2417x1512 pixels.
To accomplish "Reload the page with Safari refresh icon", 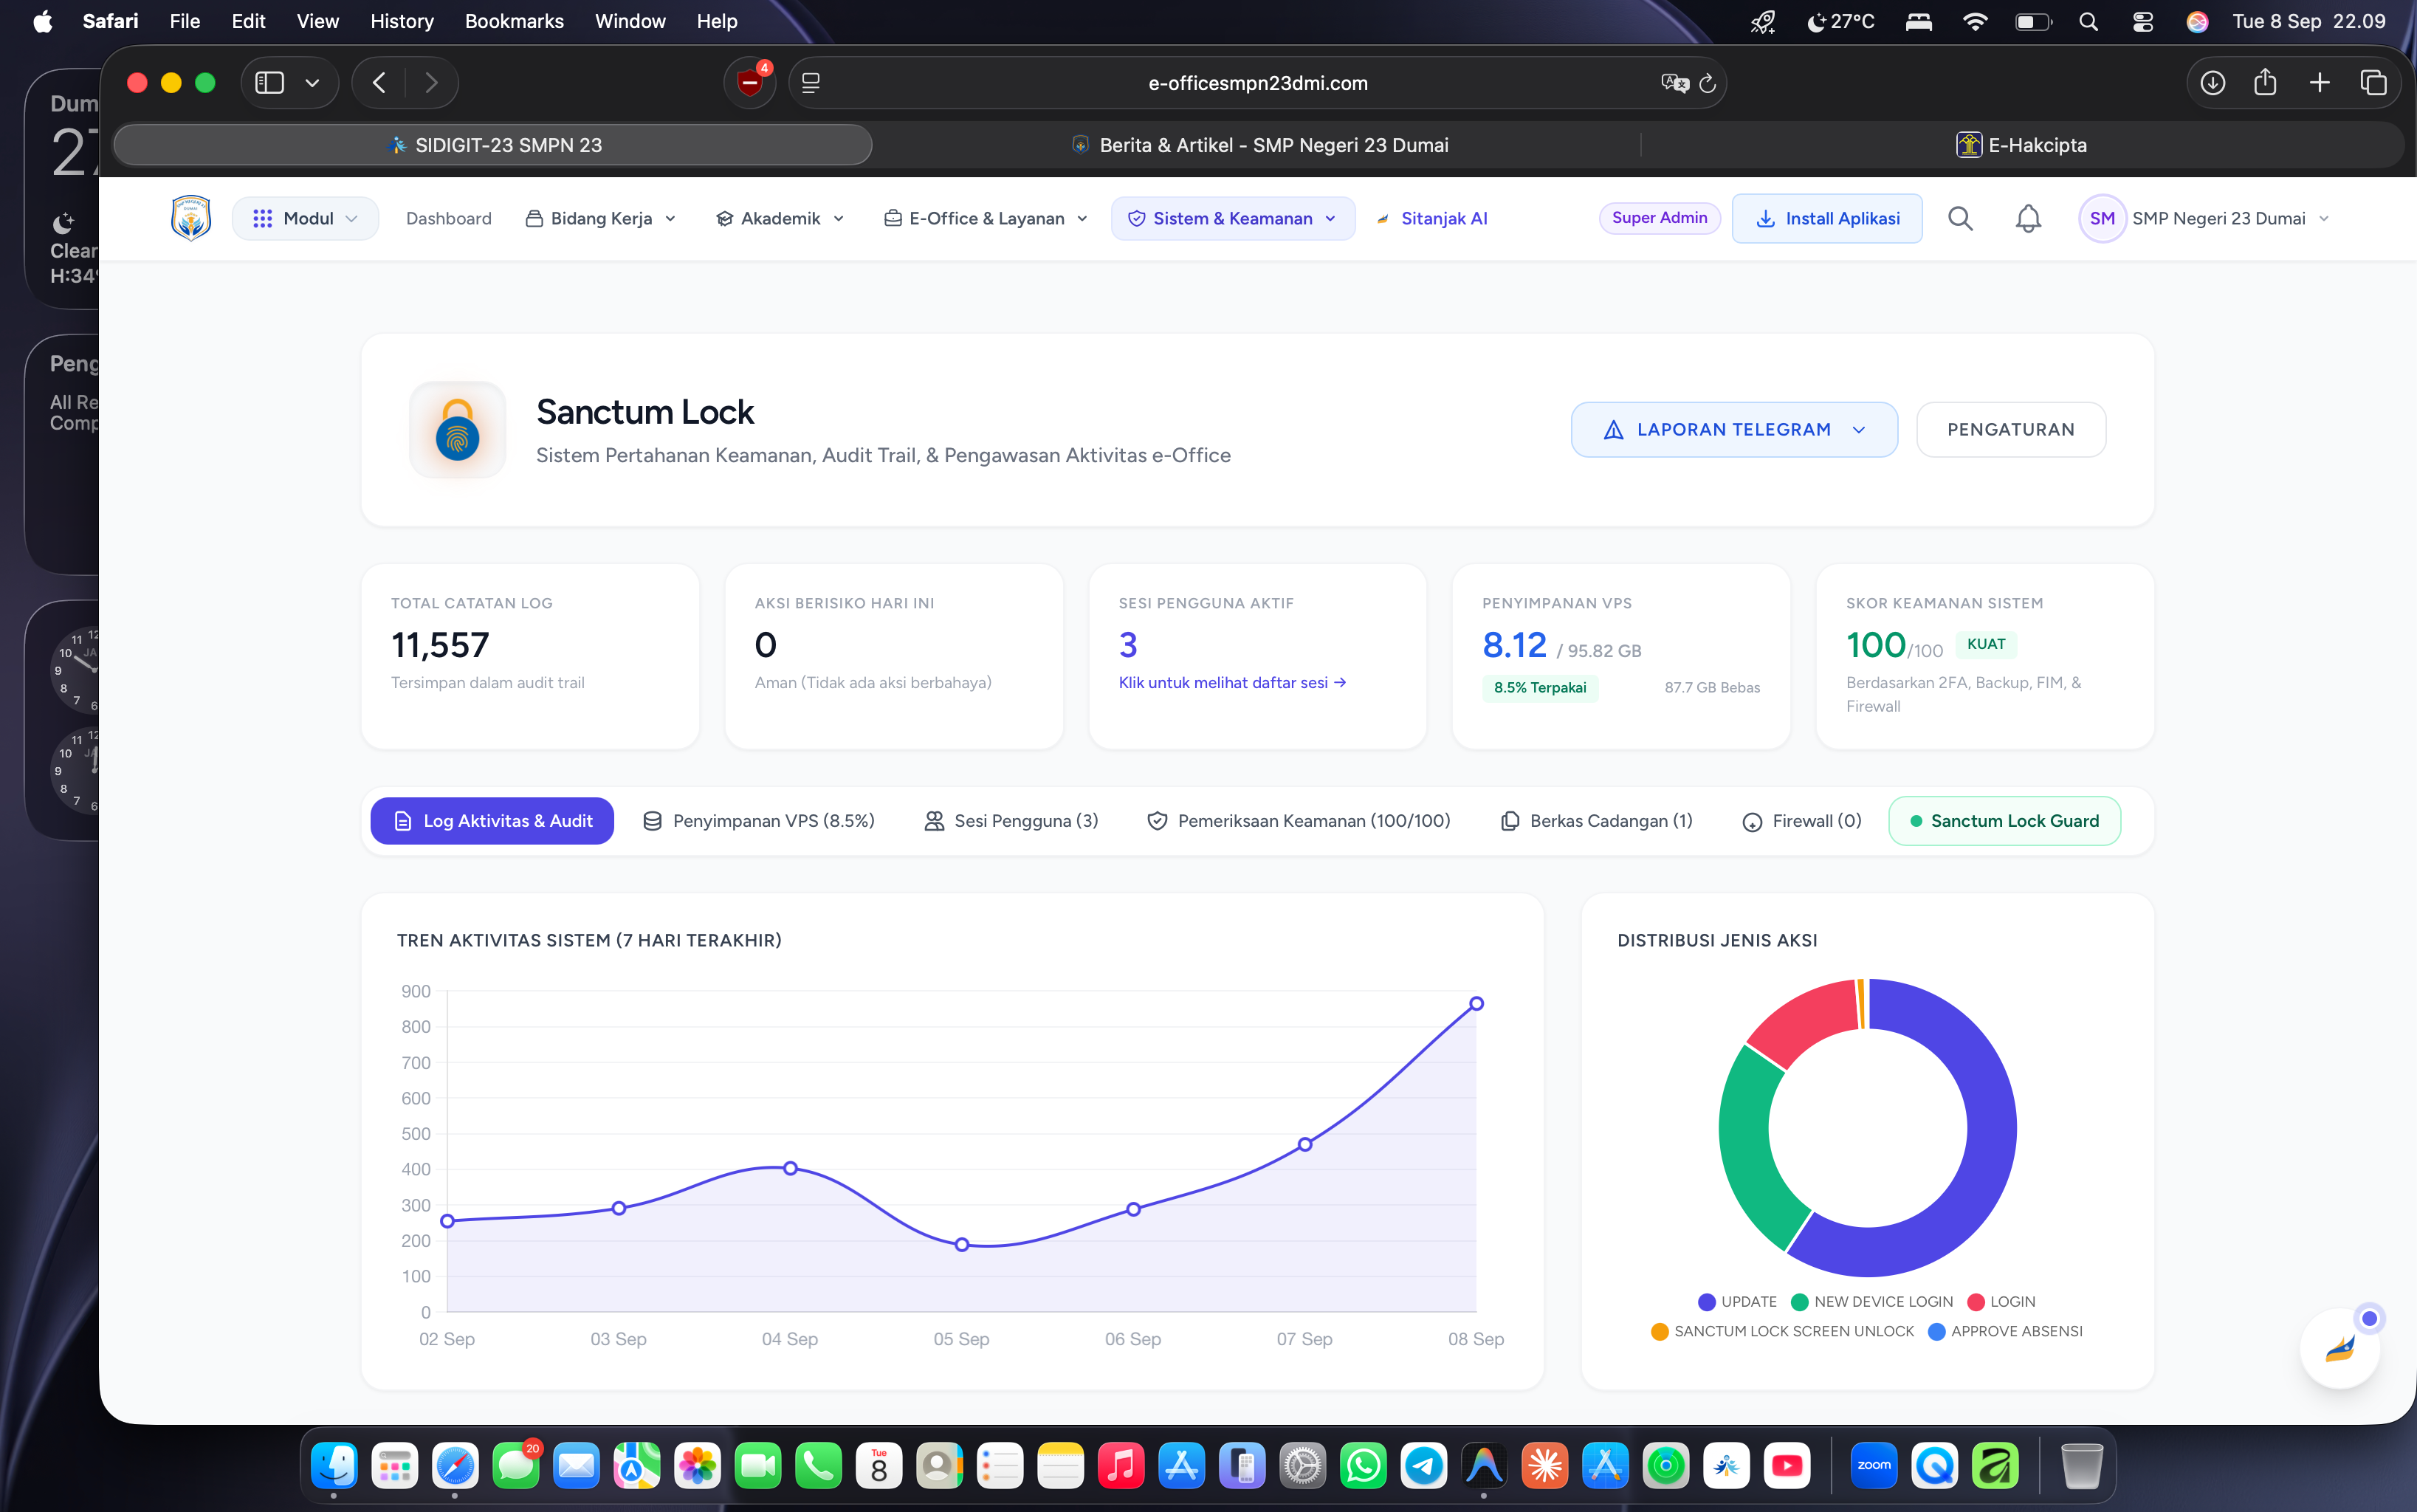I will pyautogui.click(x=1708, y=83).
